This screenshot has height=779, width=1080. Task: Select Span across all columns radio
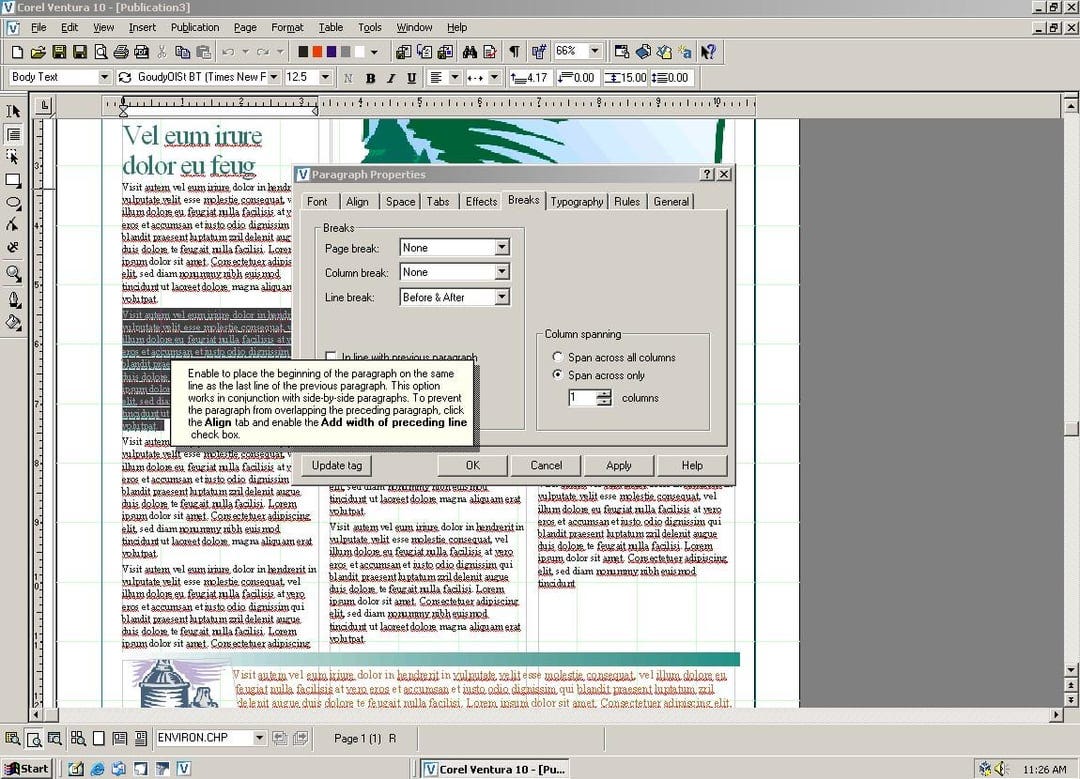point(558,357)
